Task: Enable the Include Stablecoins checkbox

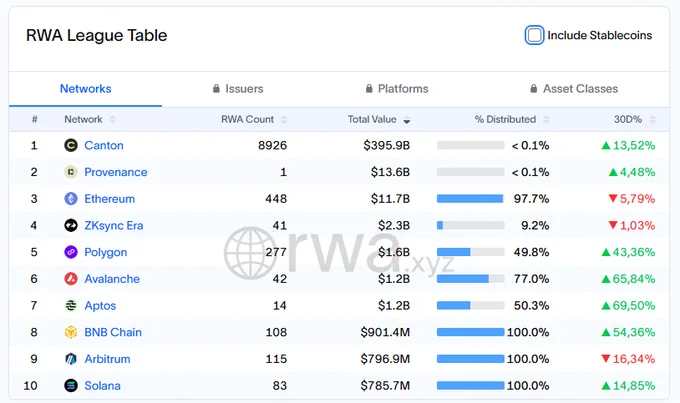Action: coord(534,35)
